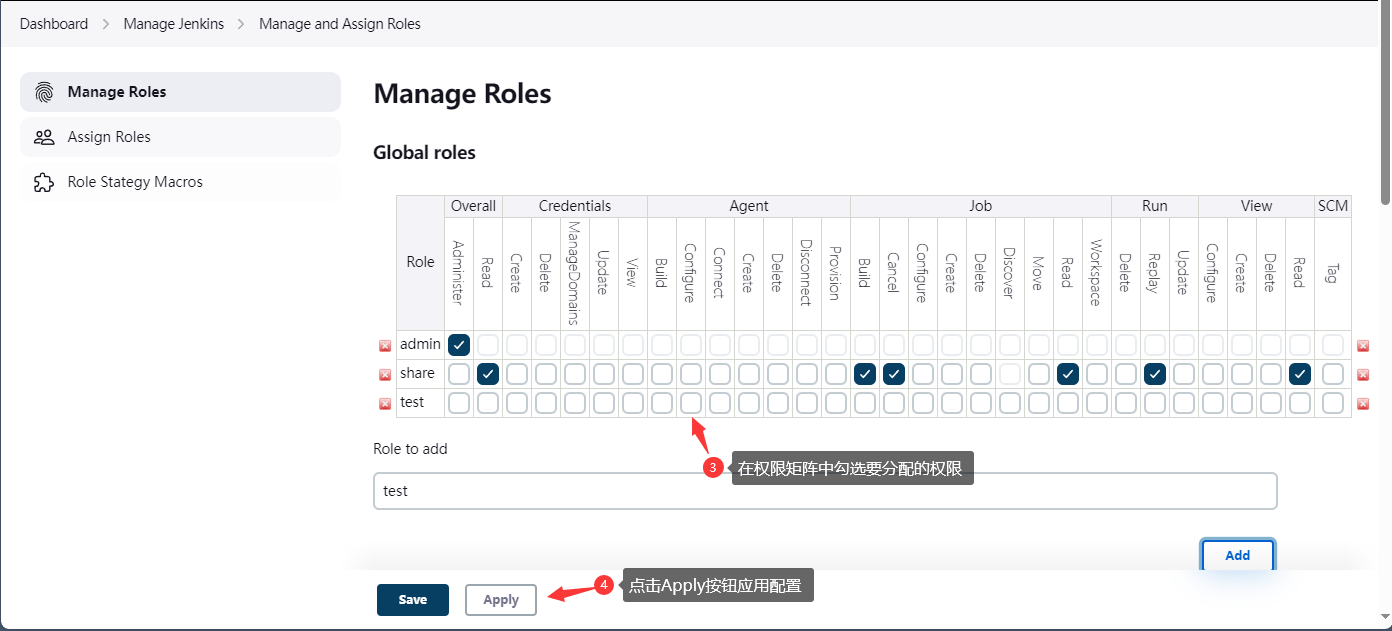Uncheck Overall Administer for admin role
The image size is (1392, 631).
459,345
